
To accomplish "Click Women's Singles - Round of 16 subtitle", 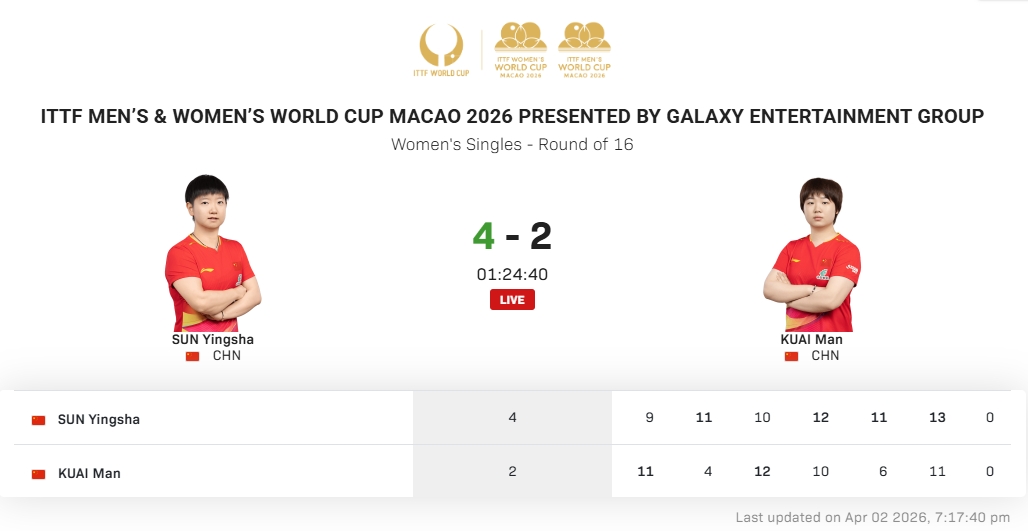I will point(512,145).
